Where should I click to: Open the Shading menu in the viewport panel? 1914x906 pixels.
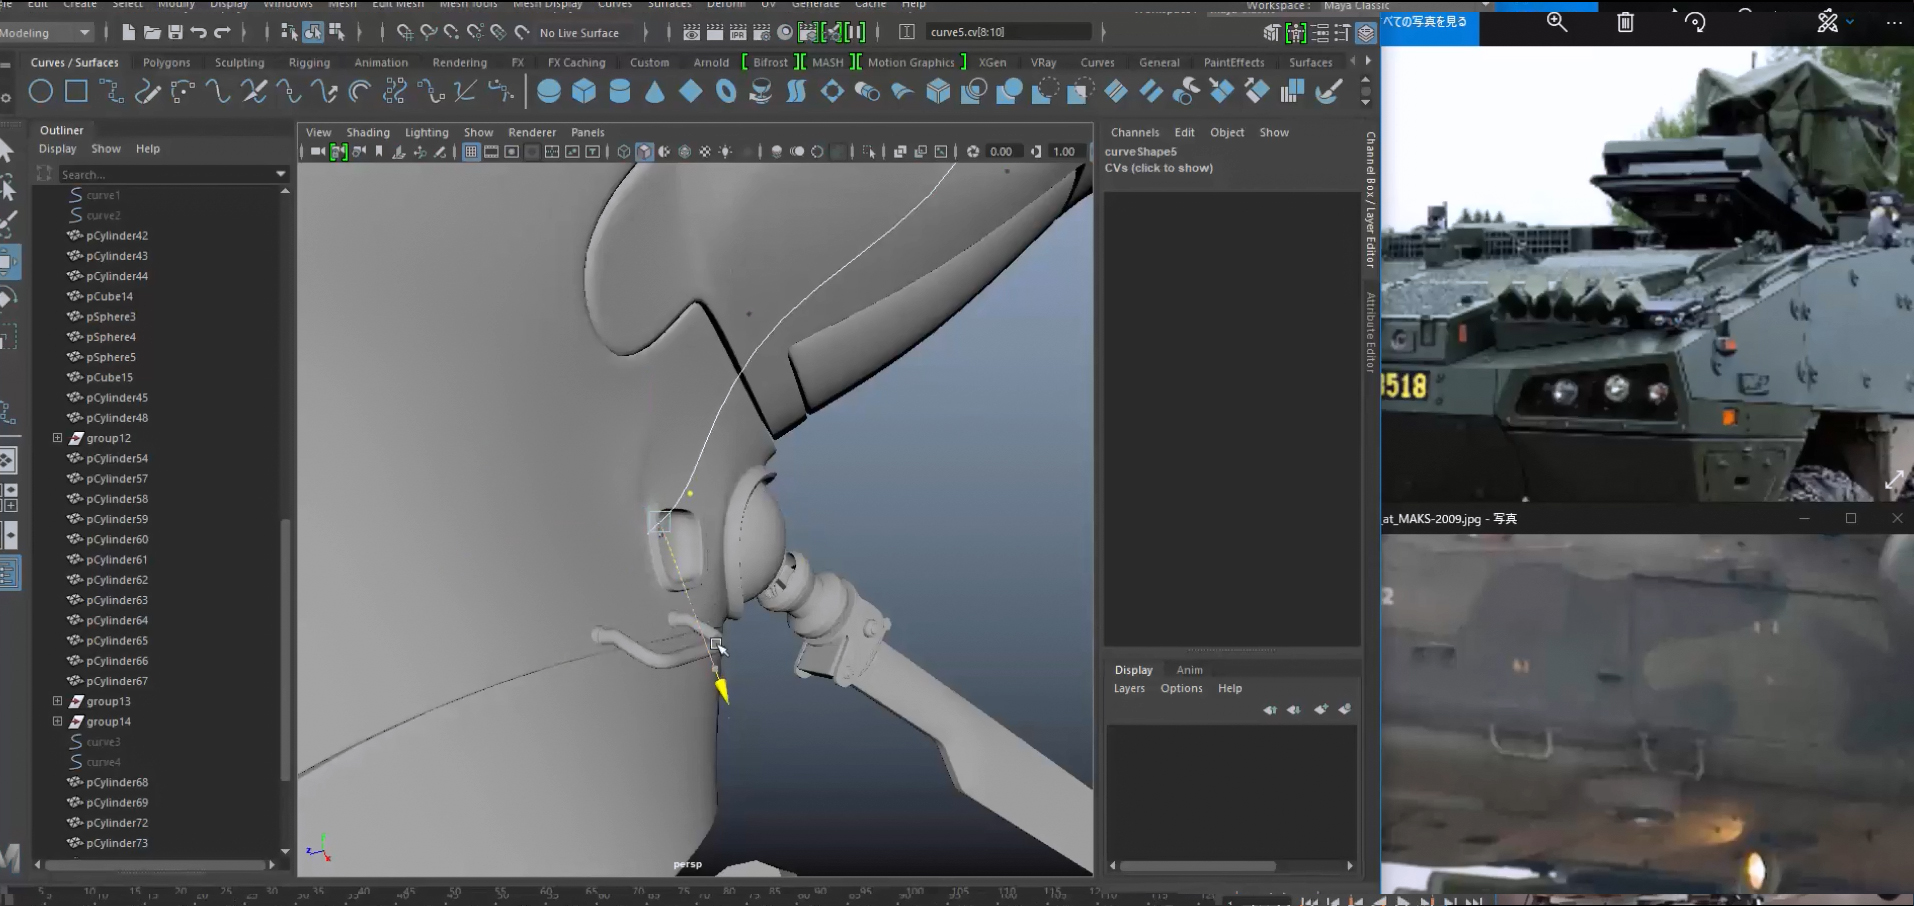point(368,131)
